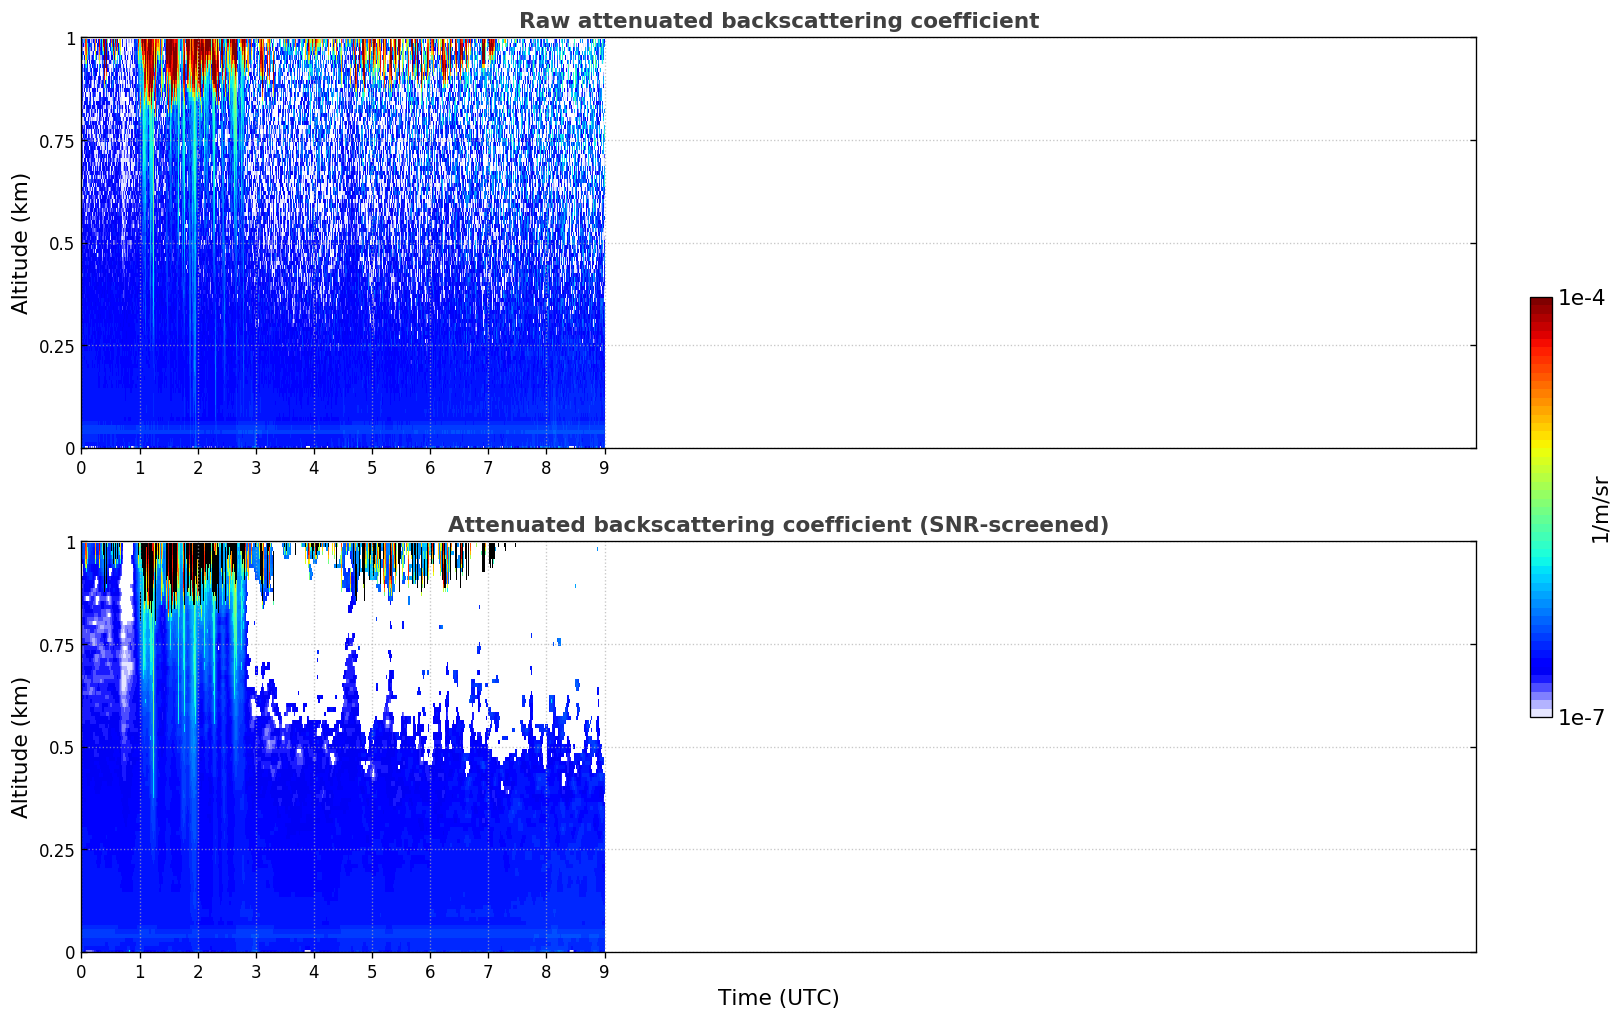Click time tick '9' under the SNR-screened plot
The width and height of the screenshot is (1621, 1020).
604,971
